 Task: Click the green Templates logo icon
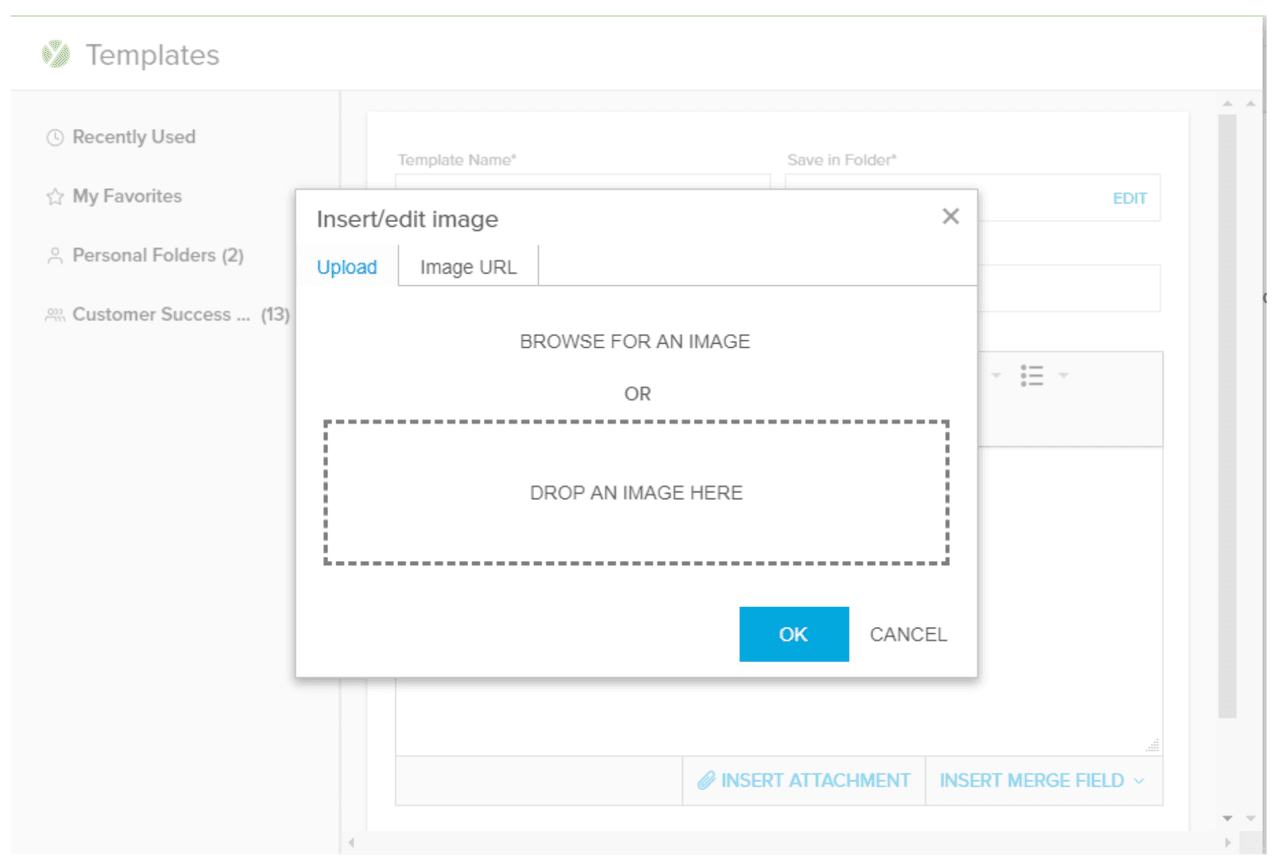56,54
